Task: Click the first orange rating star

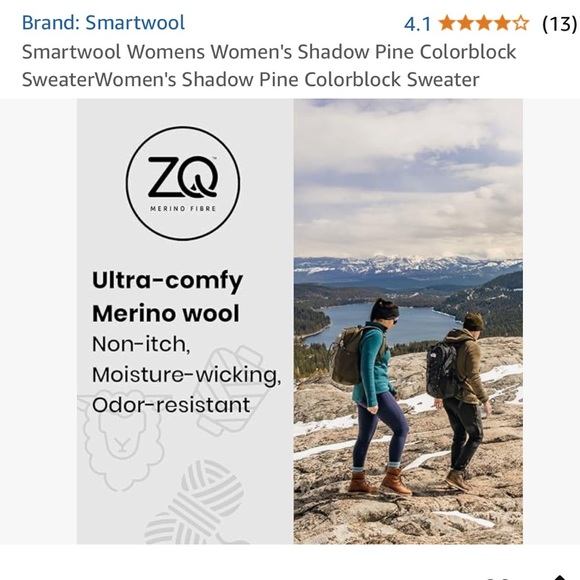Action: [x=447, y=23]
